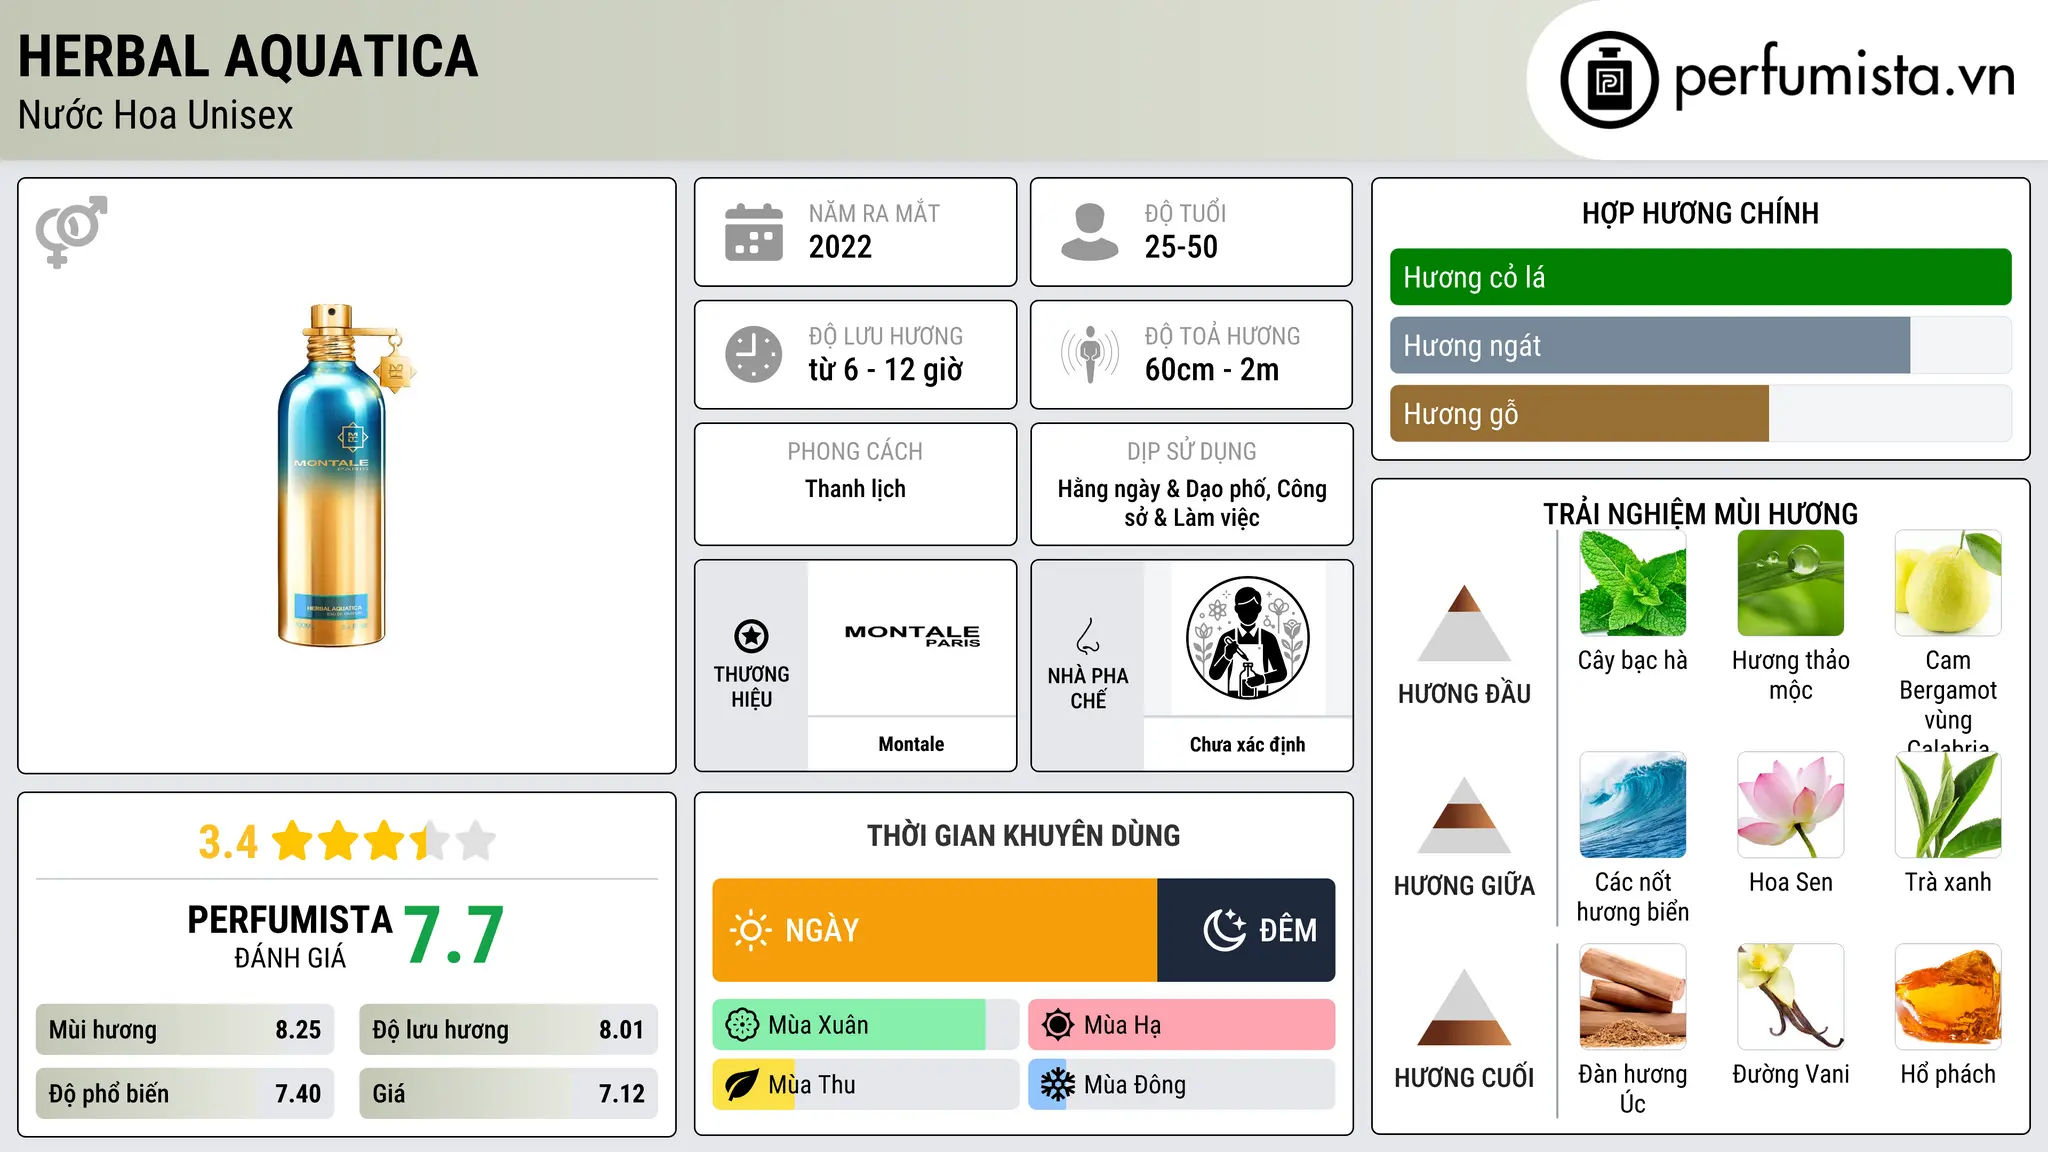2048x1152 pixels.
Task: Click the blue-grey Hương ngát bar
Action: click(x=1650, y=345)
